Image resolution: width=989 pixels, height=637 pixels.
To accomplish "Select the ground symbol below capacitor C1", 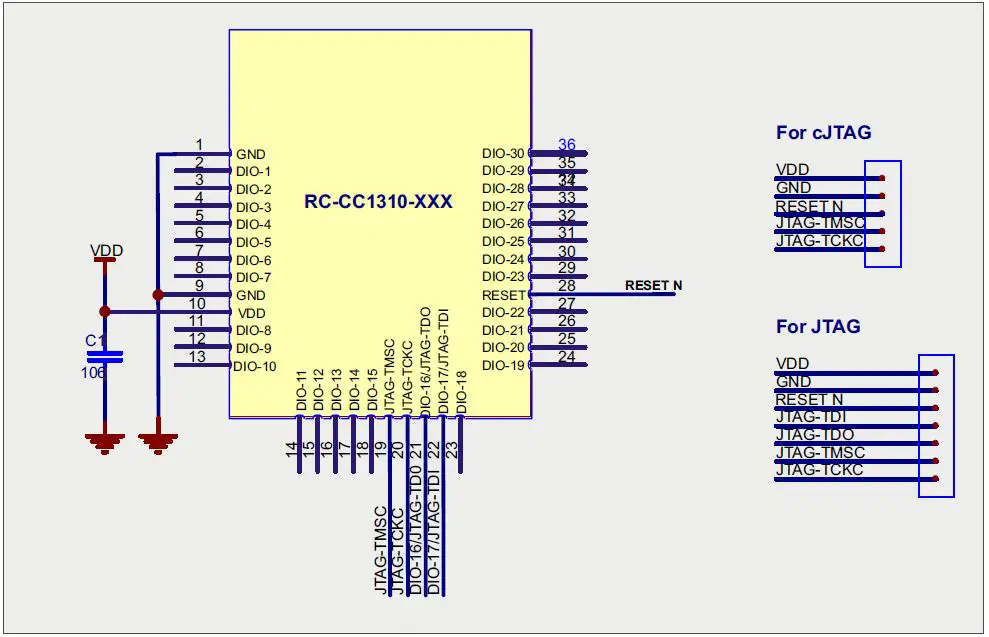I will tap(105, 443).
